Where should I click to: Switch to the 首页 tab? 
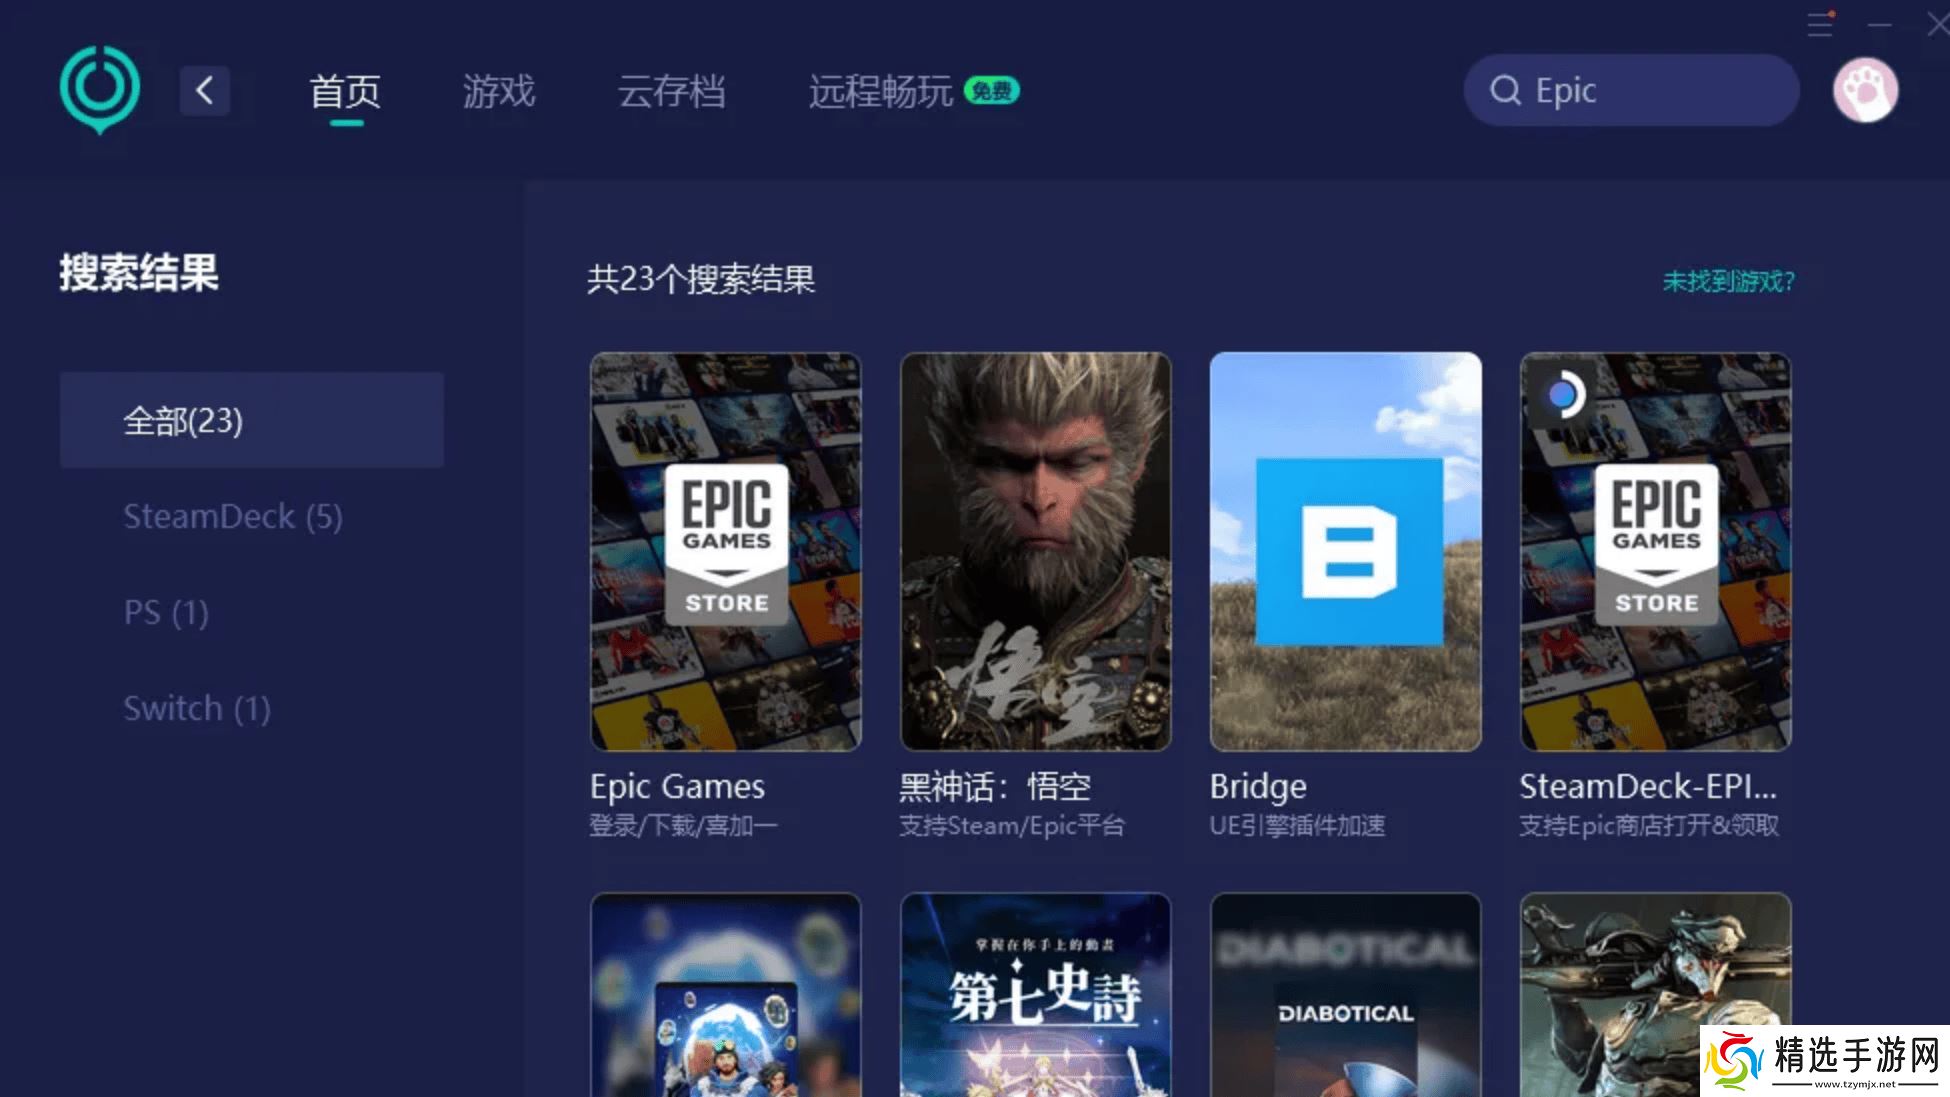[x=345, y=92]
